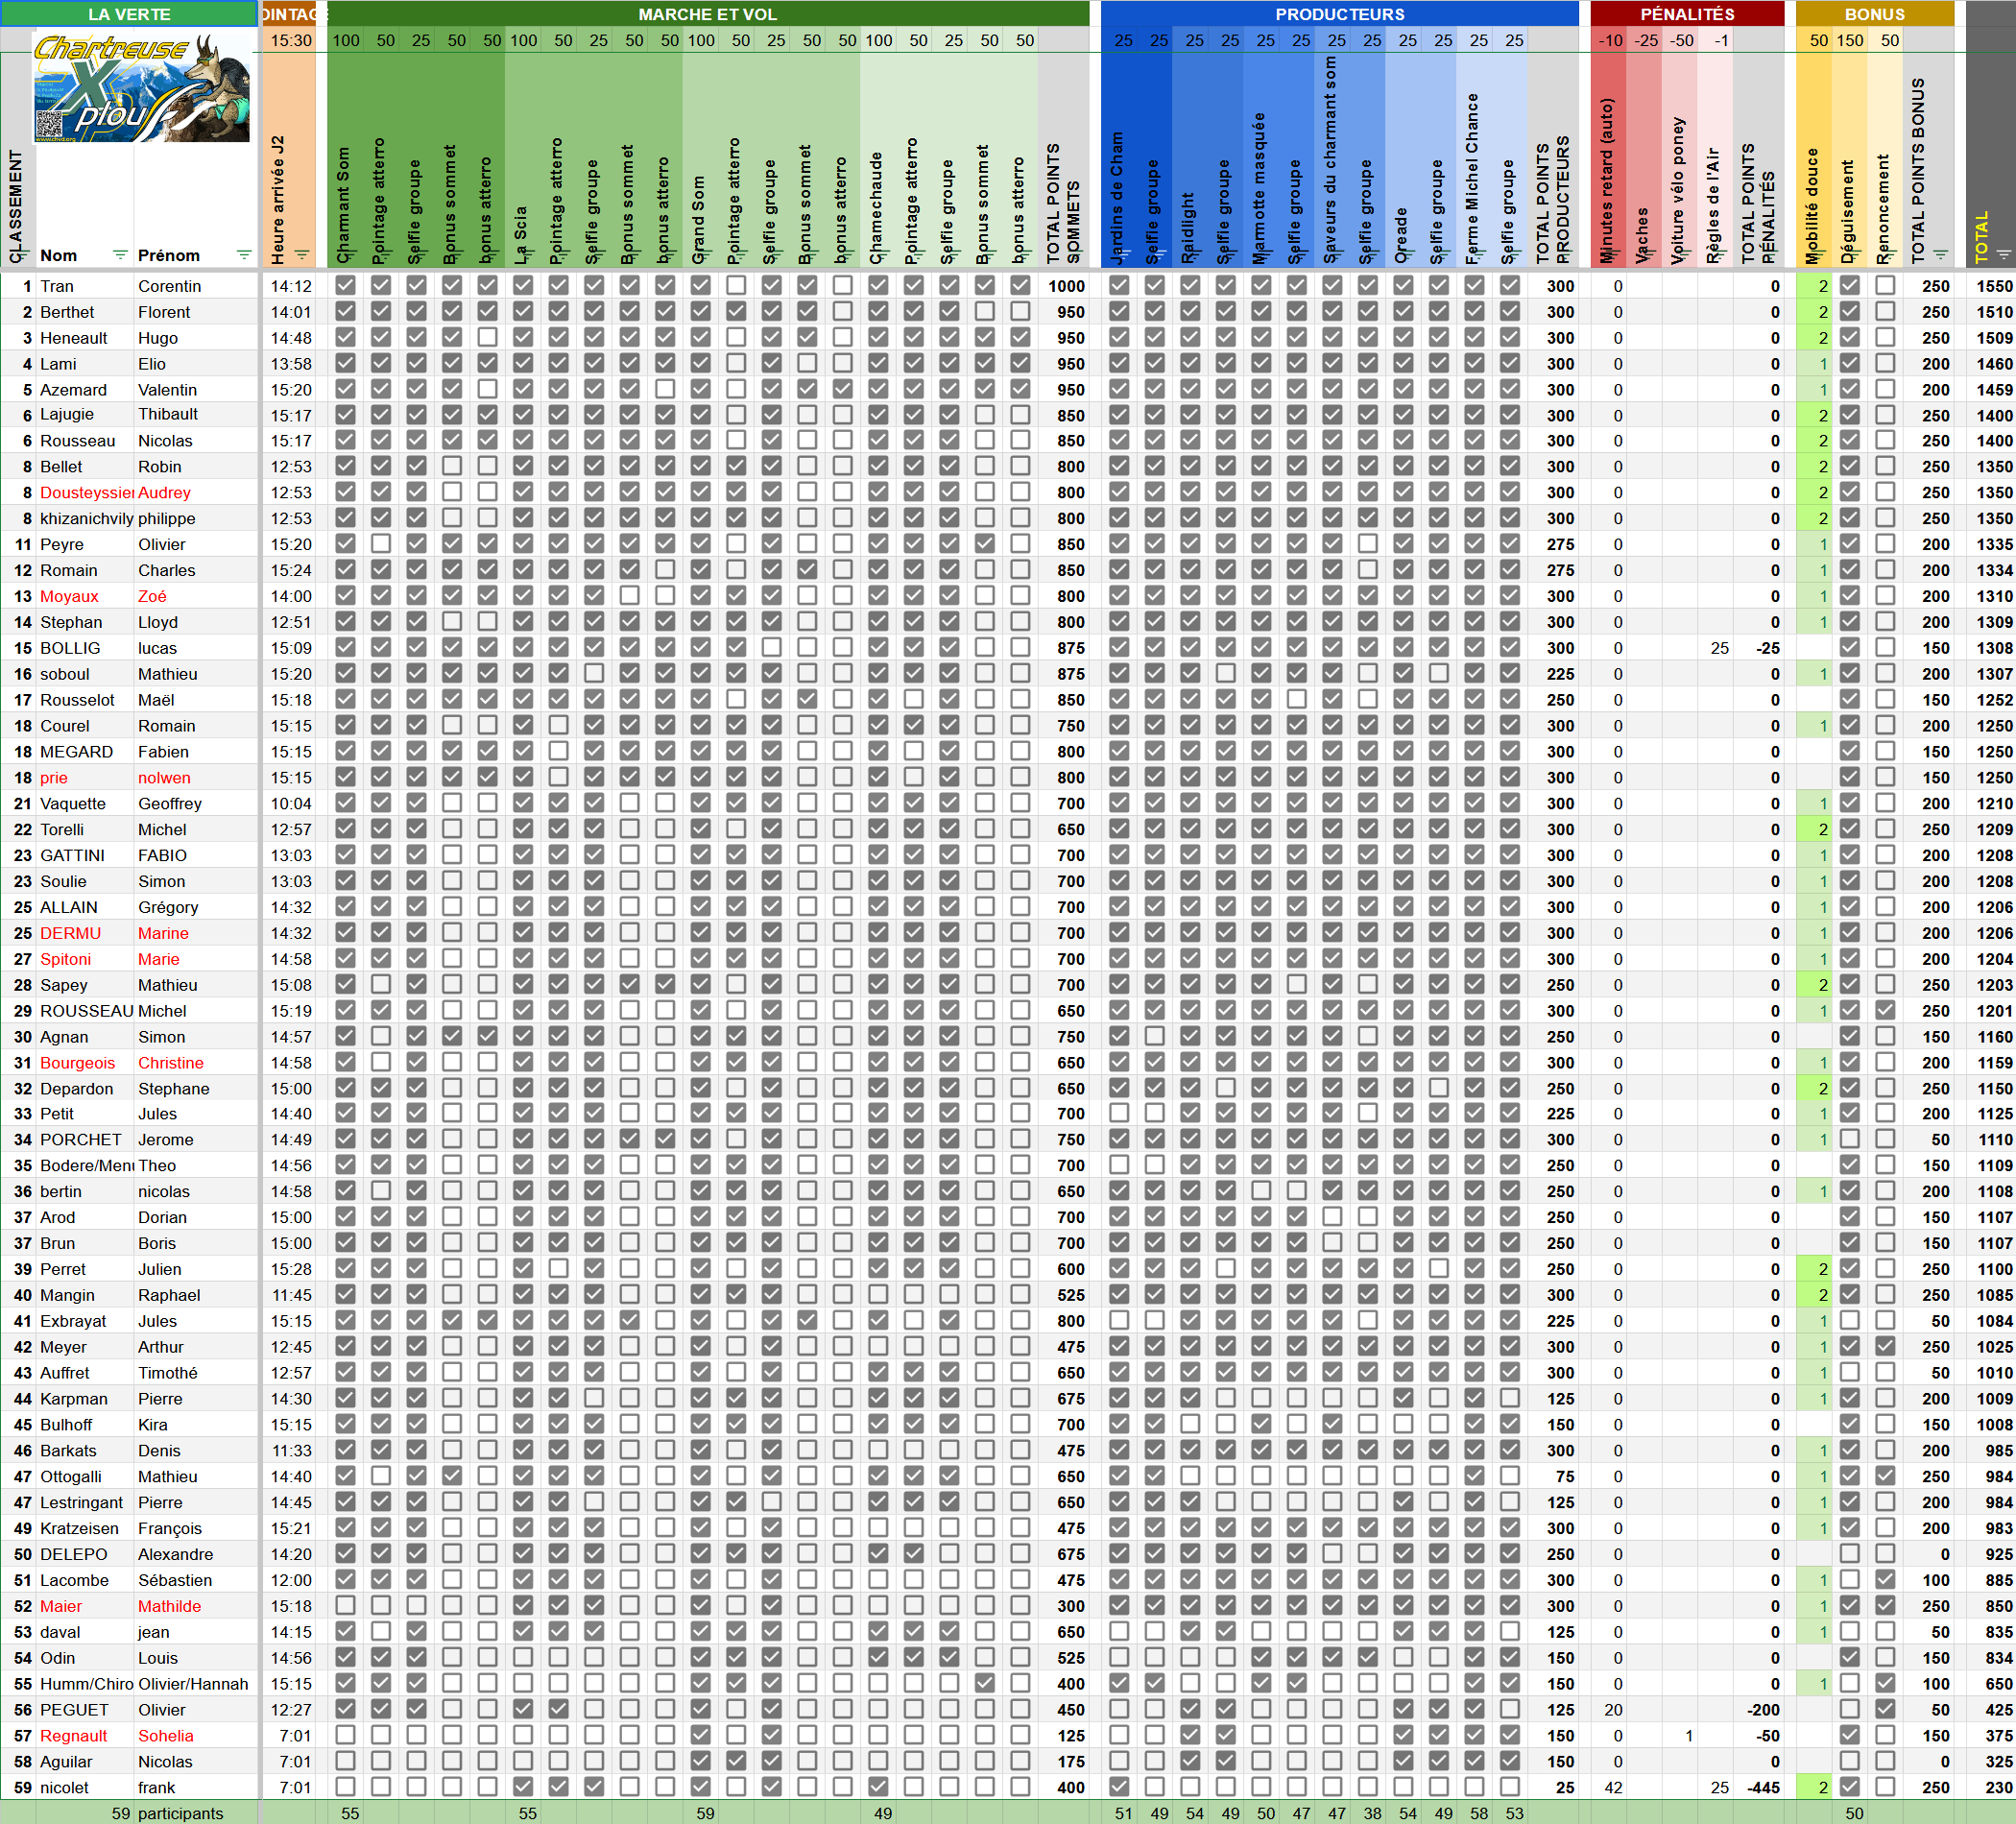Click the filter icon on the yellow TOTAL column

click(2003, 255)
